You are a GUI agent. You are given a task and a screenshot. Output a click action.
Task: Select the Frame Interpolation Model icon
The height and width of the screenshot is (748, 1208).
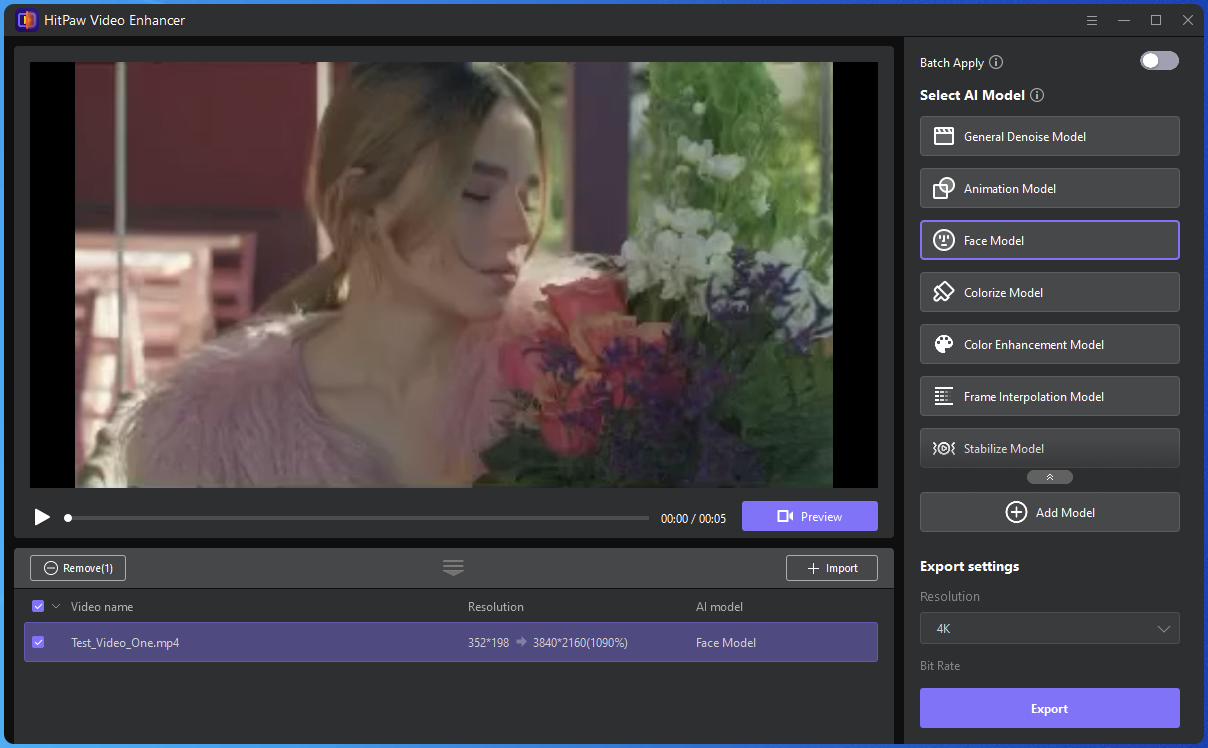click(x=943, y=396)
